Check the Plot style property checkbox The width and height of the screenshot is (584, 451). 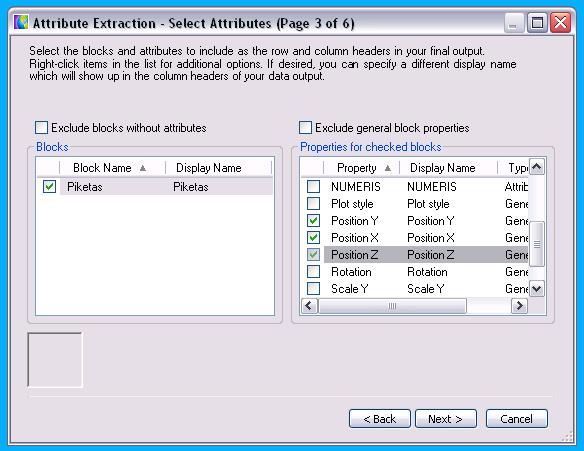pos(313,204)
